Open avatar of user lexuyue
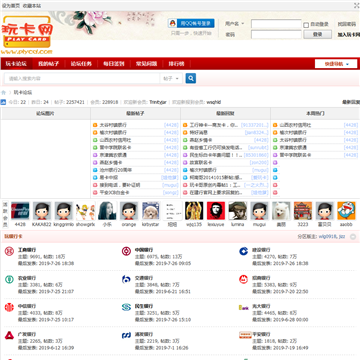The image size is (360, 360). coord(216,211)
